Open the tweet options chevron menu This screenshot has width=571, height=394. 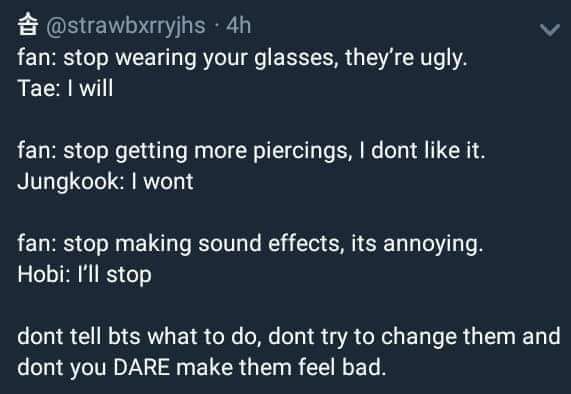[x=550, y=30]
